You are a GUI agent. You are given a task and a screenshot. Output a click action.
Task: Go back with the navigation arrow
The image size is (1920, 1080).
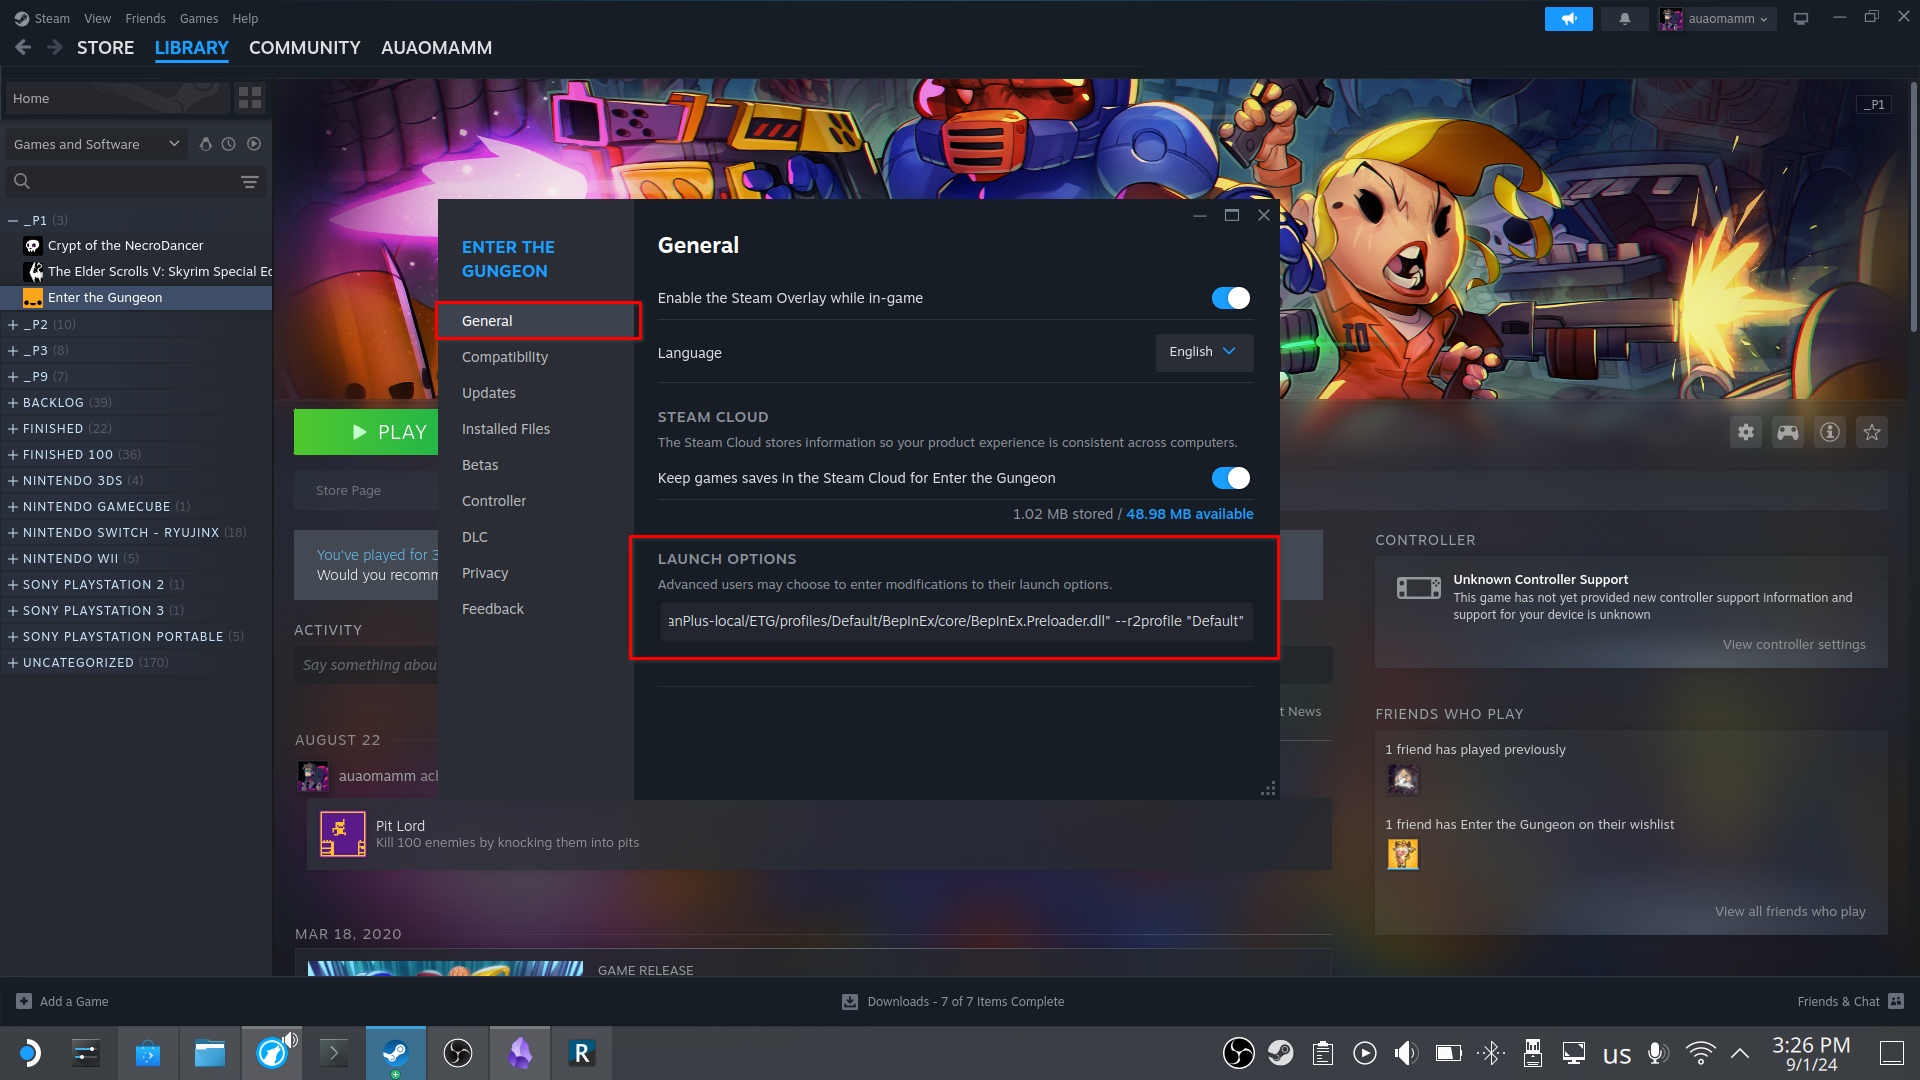[23, 47]
